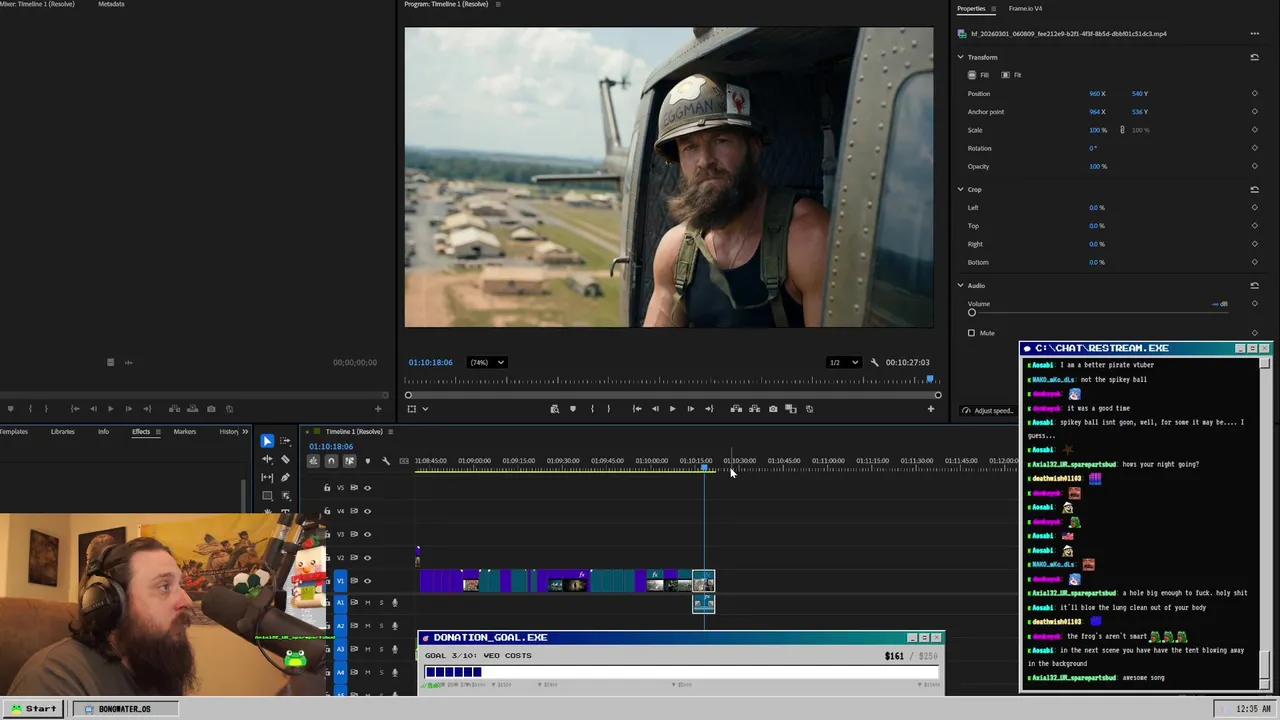Screen dimensions: 1280x720
Task: Open Program monitor zoom level dropdown
Action: (488, 362)
